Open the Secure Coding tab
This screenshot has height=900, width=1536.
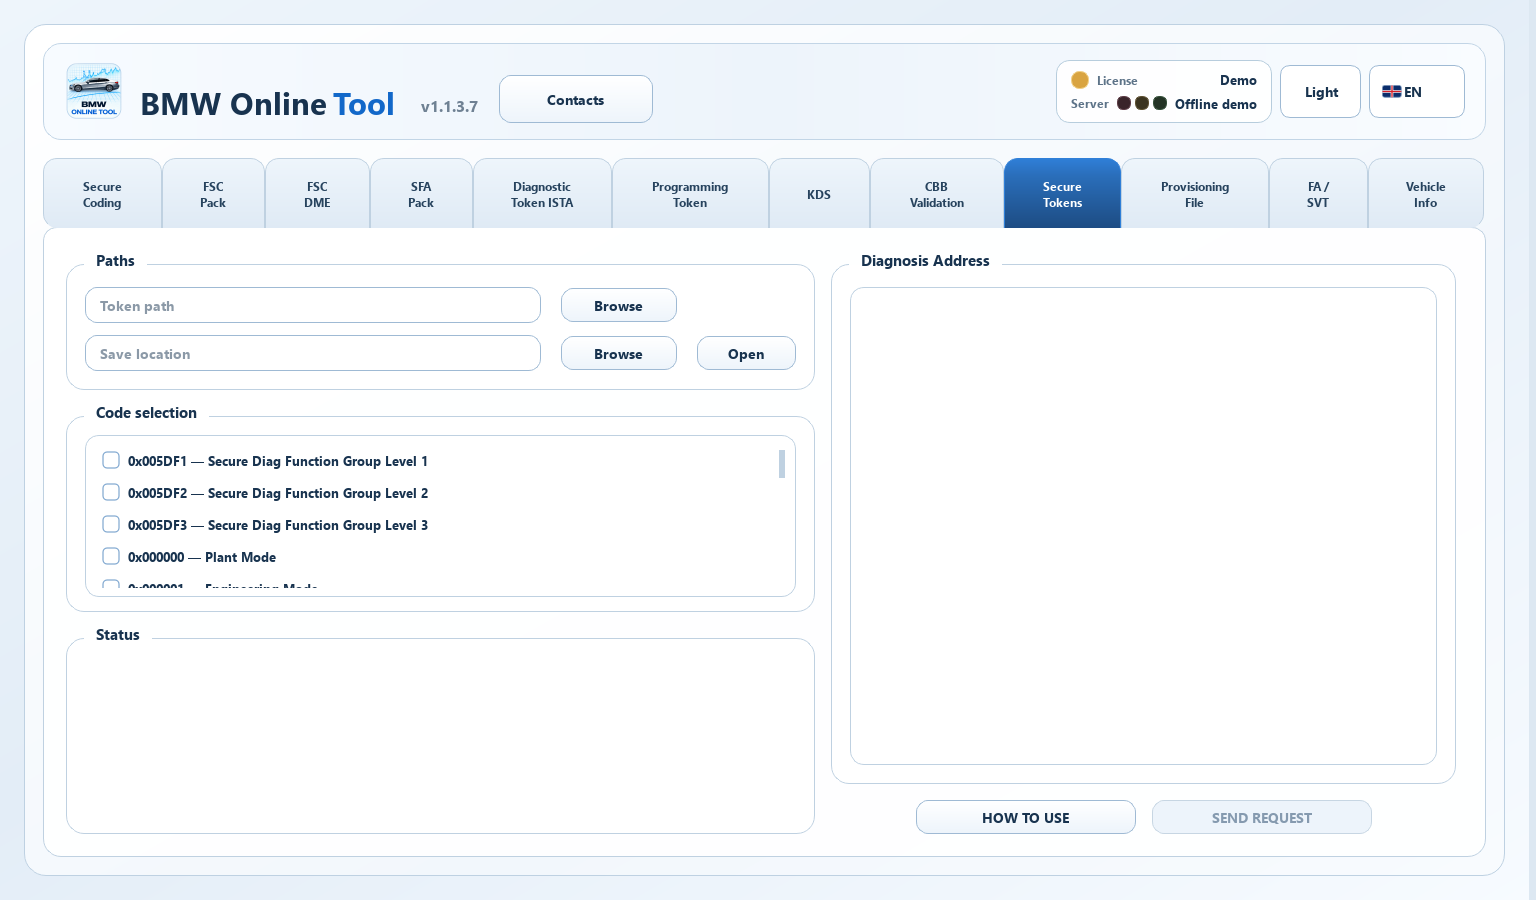[102, 194]
